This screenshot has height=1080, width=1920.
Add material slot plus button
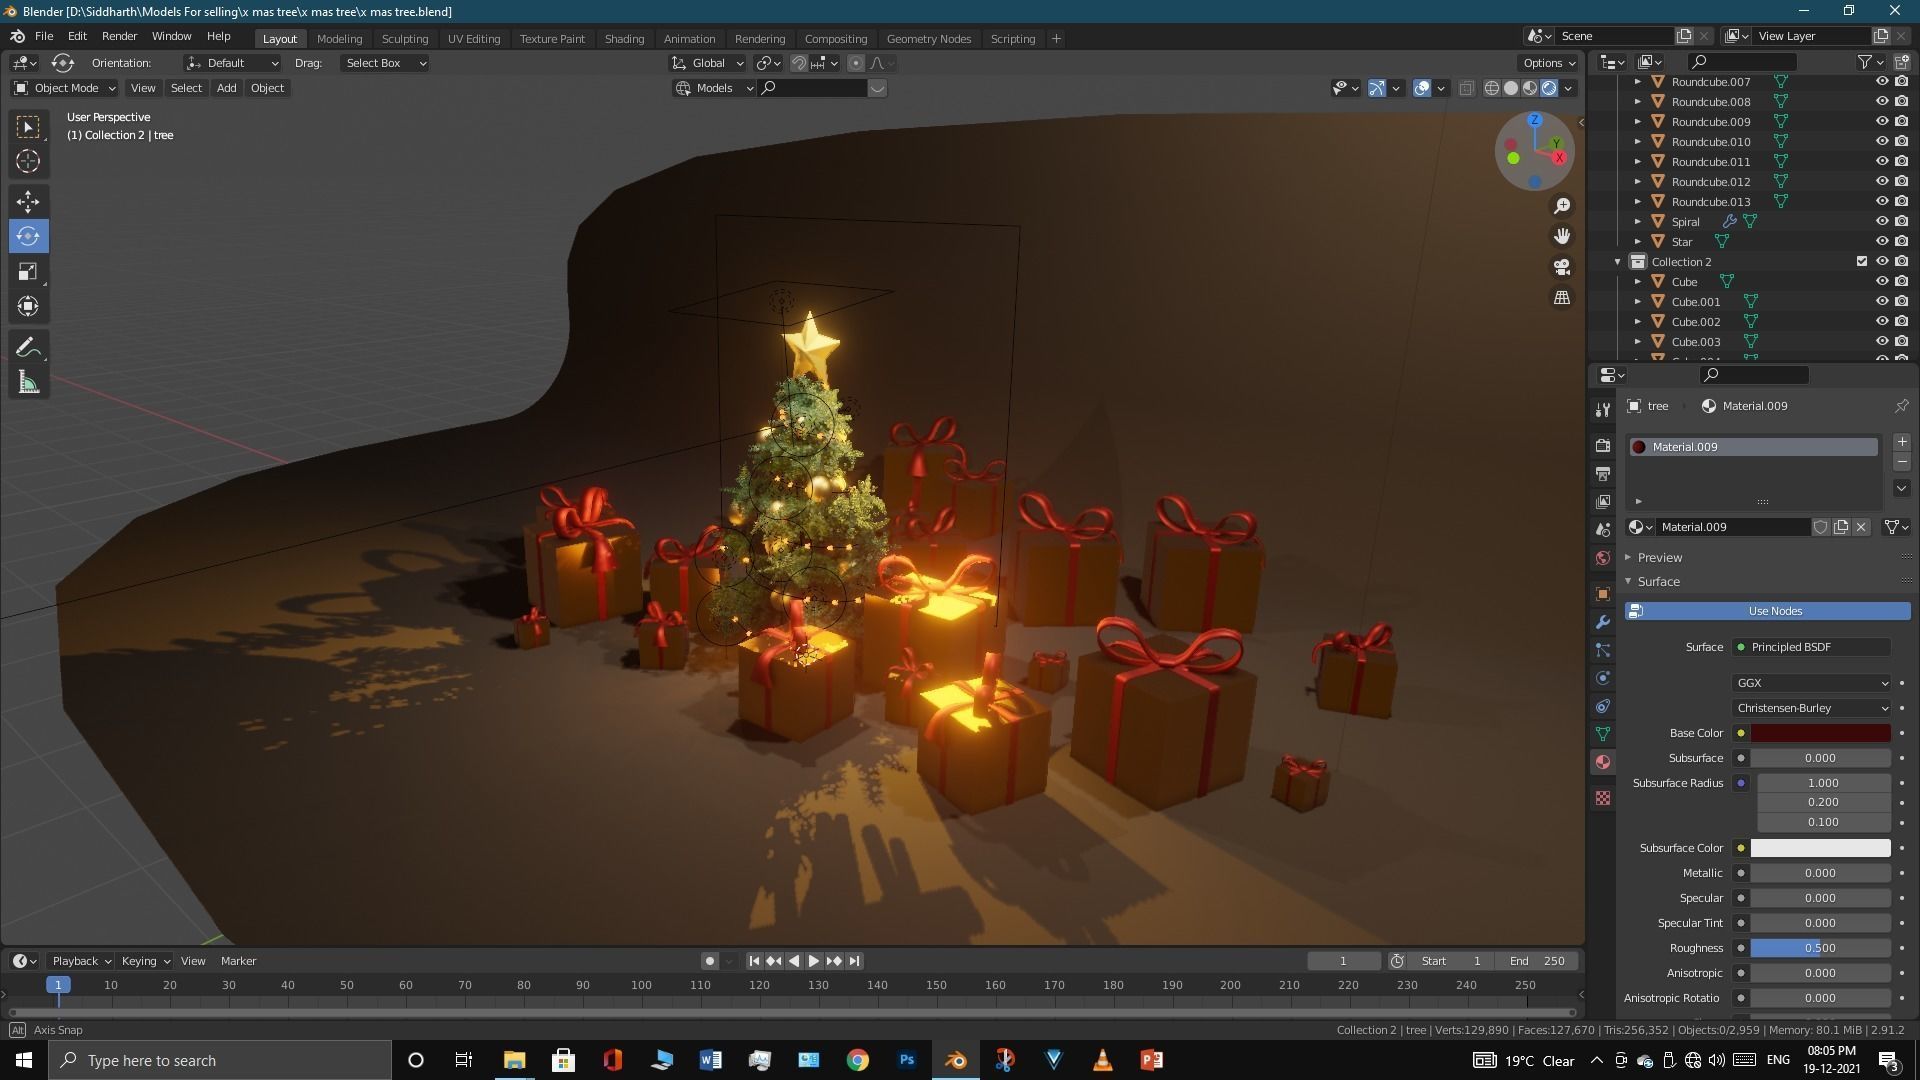coord(1901,442)
